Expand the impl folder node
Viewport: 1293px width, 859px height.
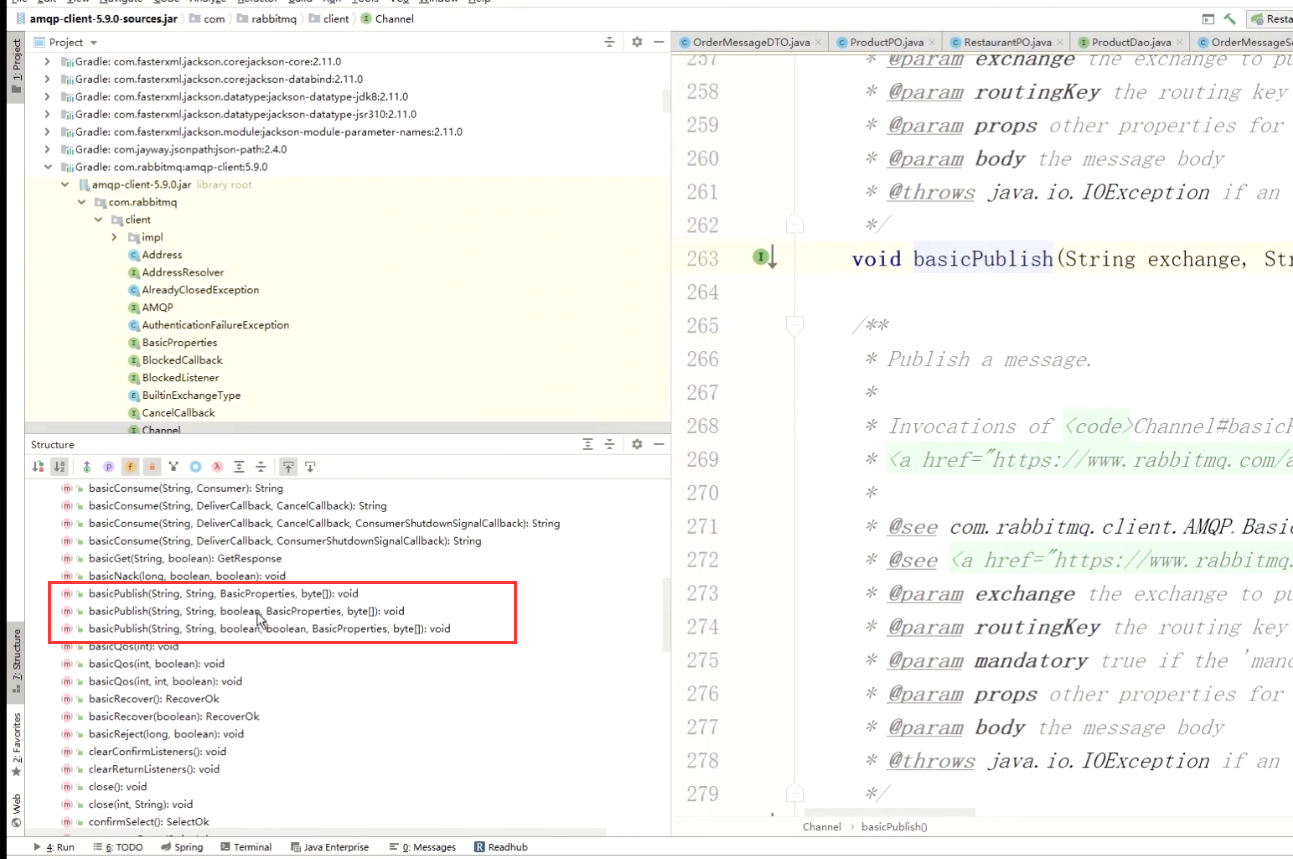point(115,237)
